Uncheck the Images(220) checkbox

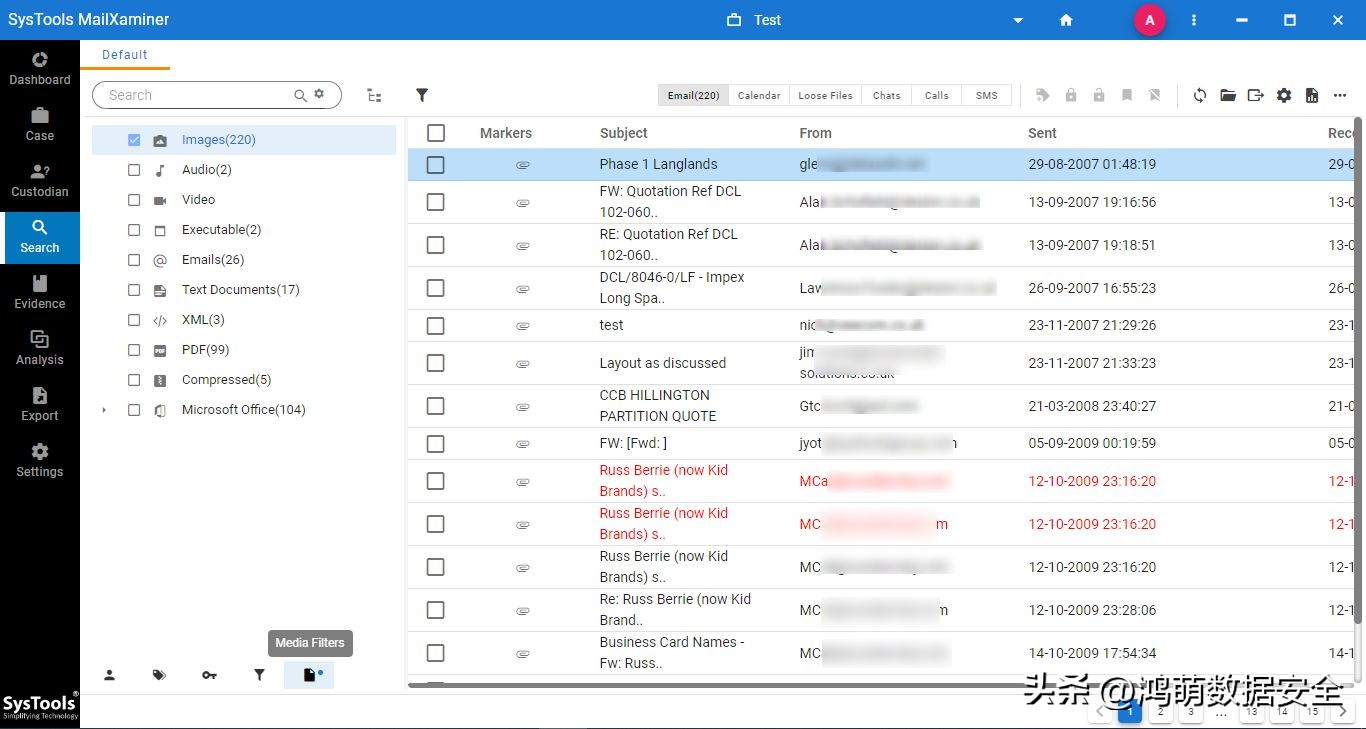134,140
